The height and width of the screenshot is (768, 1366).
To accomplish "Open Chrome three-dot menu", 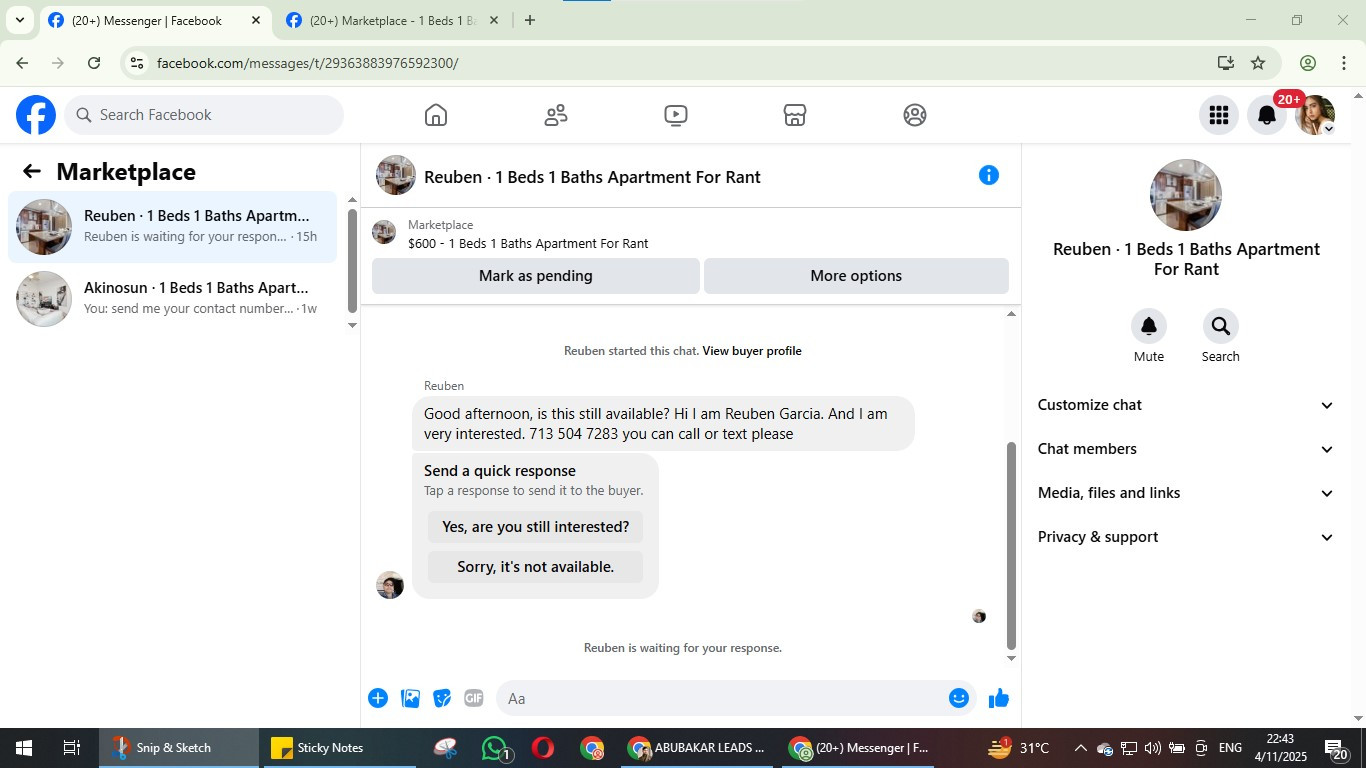I will click(x=1344, y=63).
